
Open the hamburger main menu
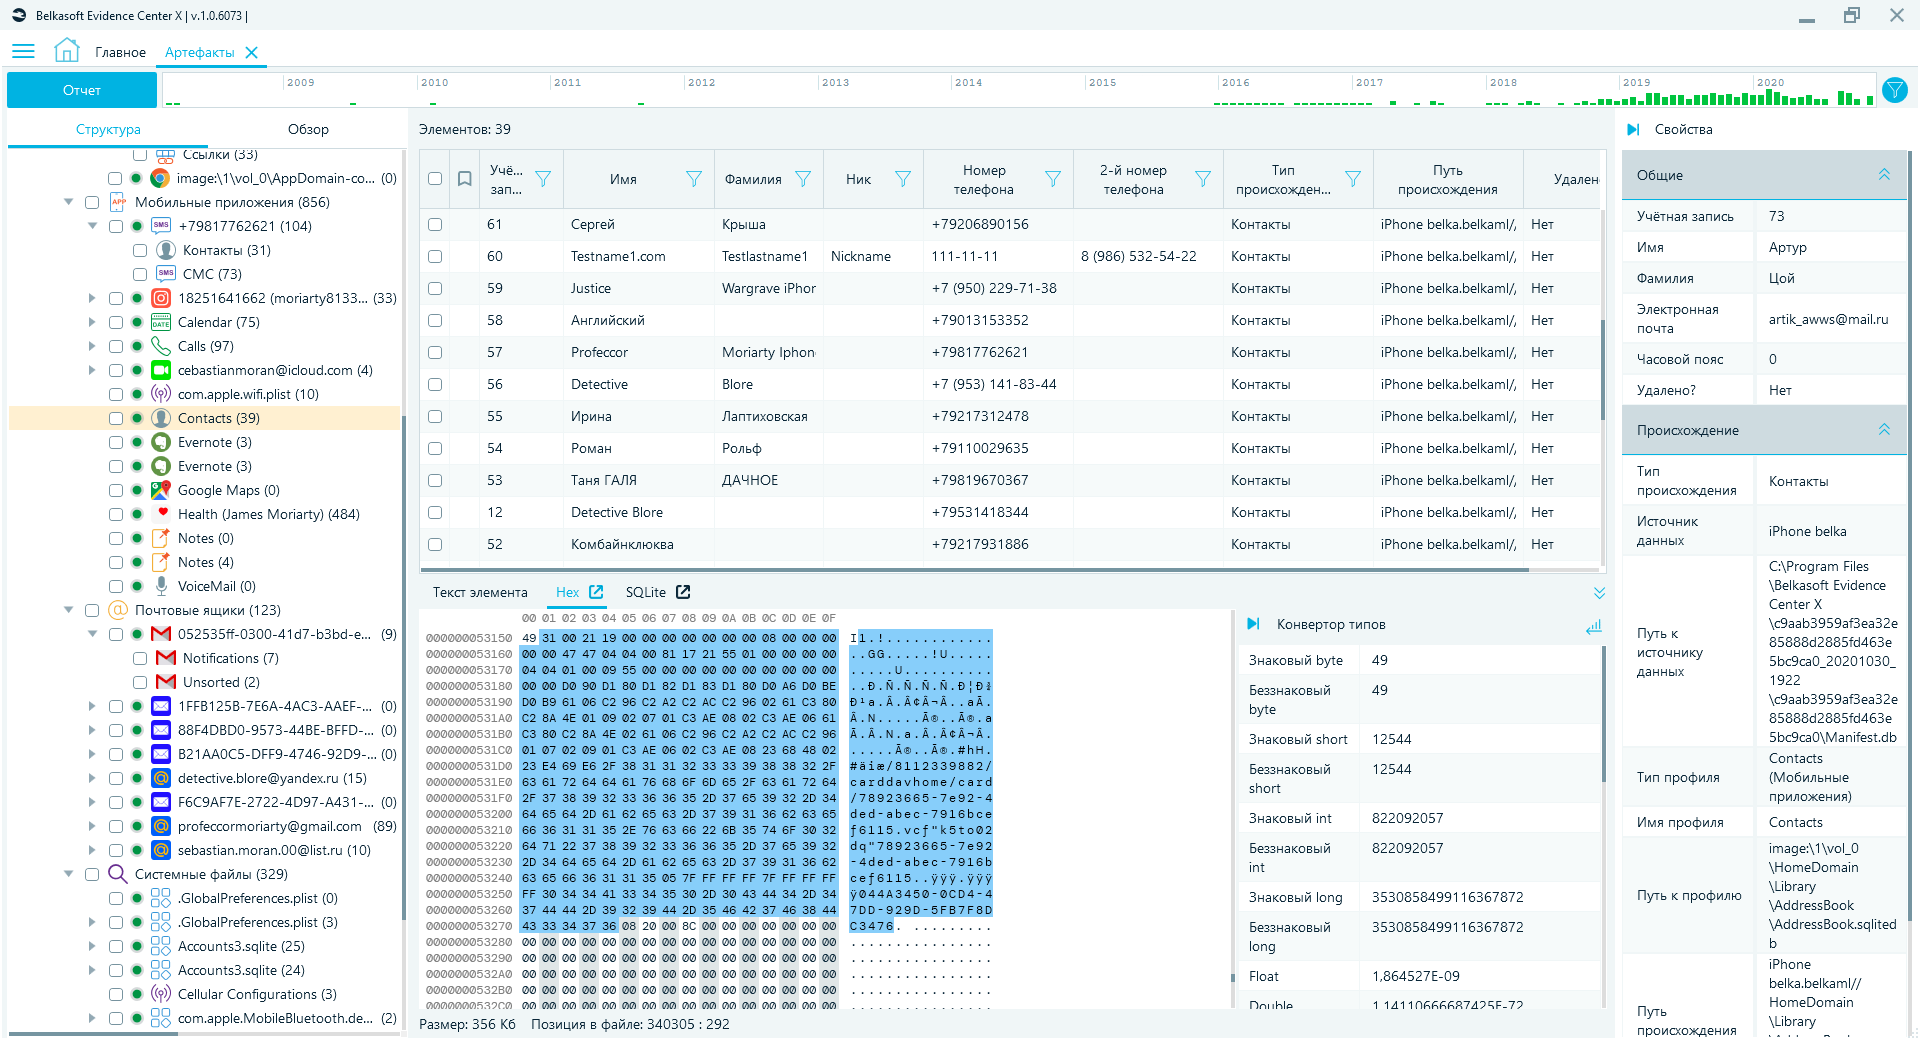pos(23,51)
